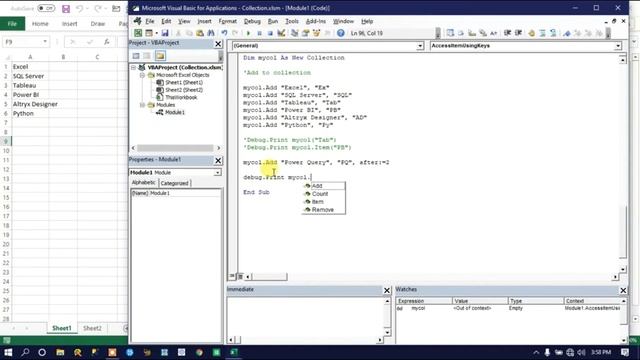Viewport: 640px width, 360px height.
Task: Choose Remove from the autocomplete list
Action: click(x=324, y=210)
